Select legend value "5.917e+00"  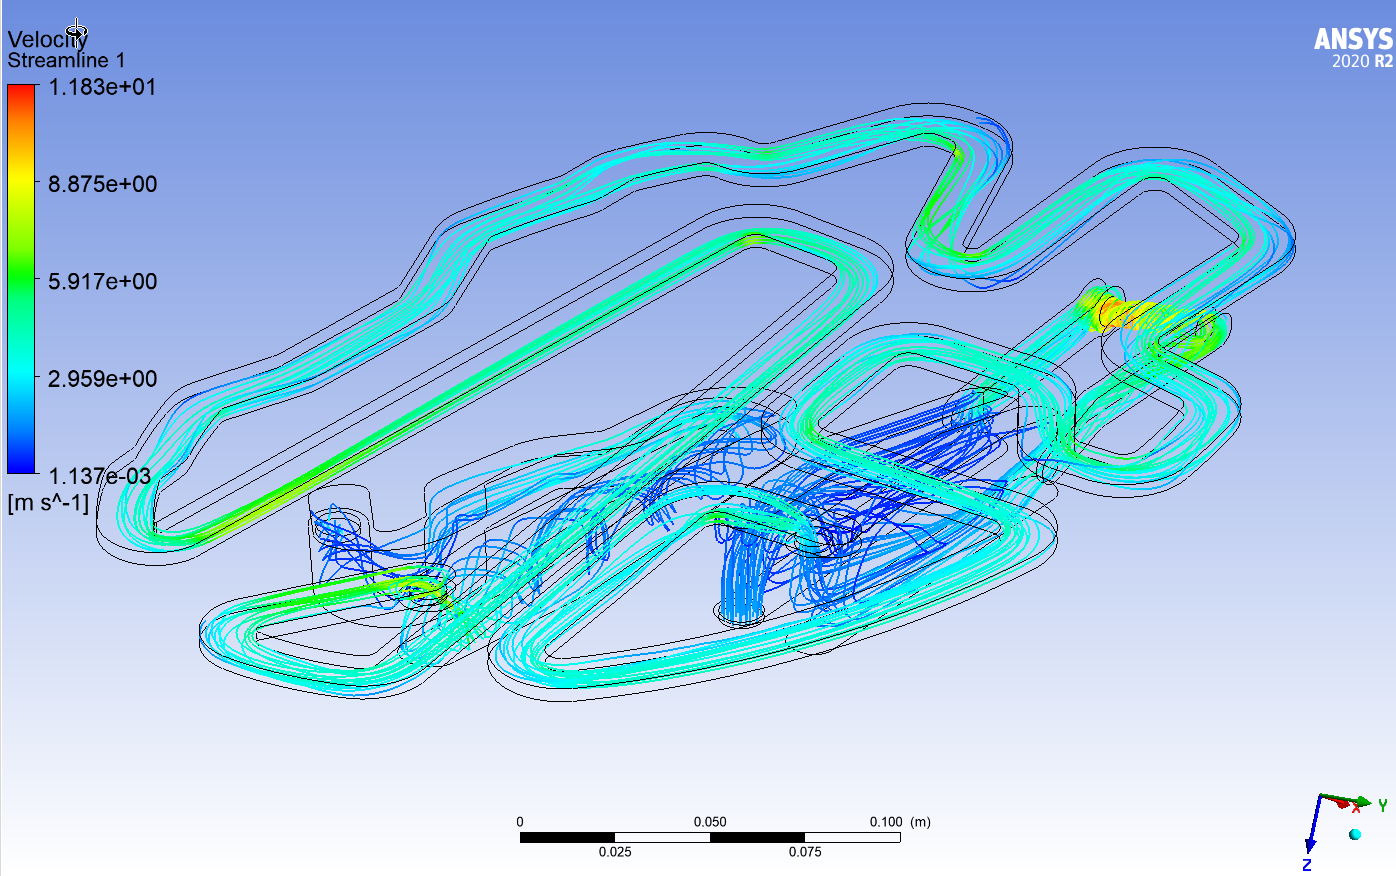coord(103,281)
